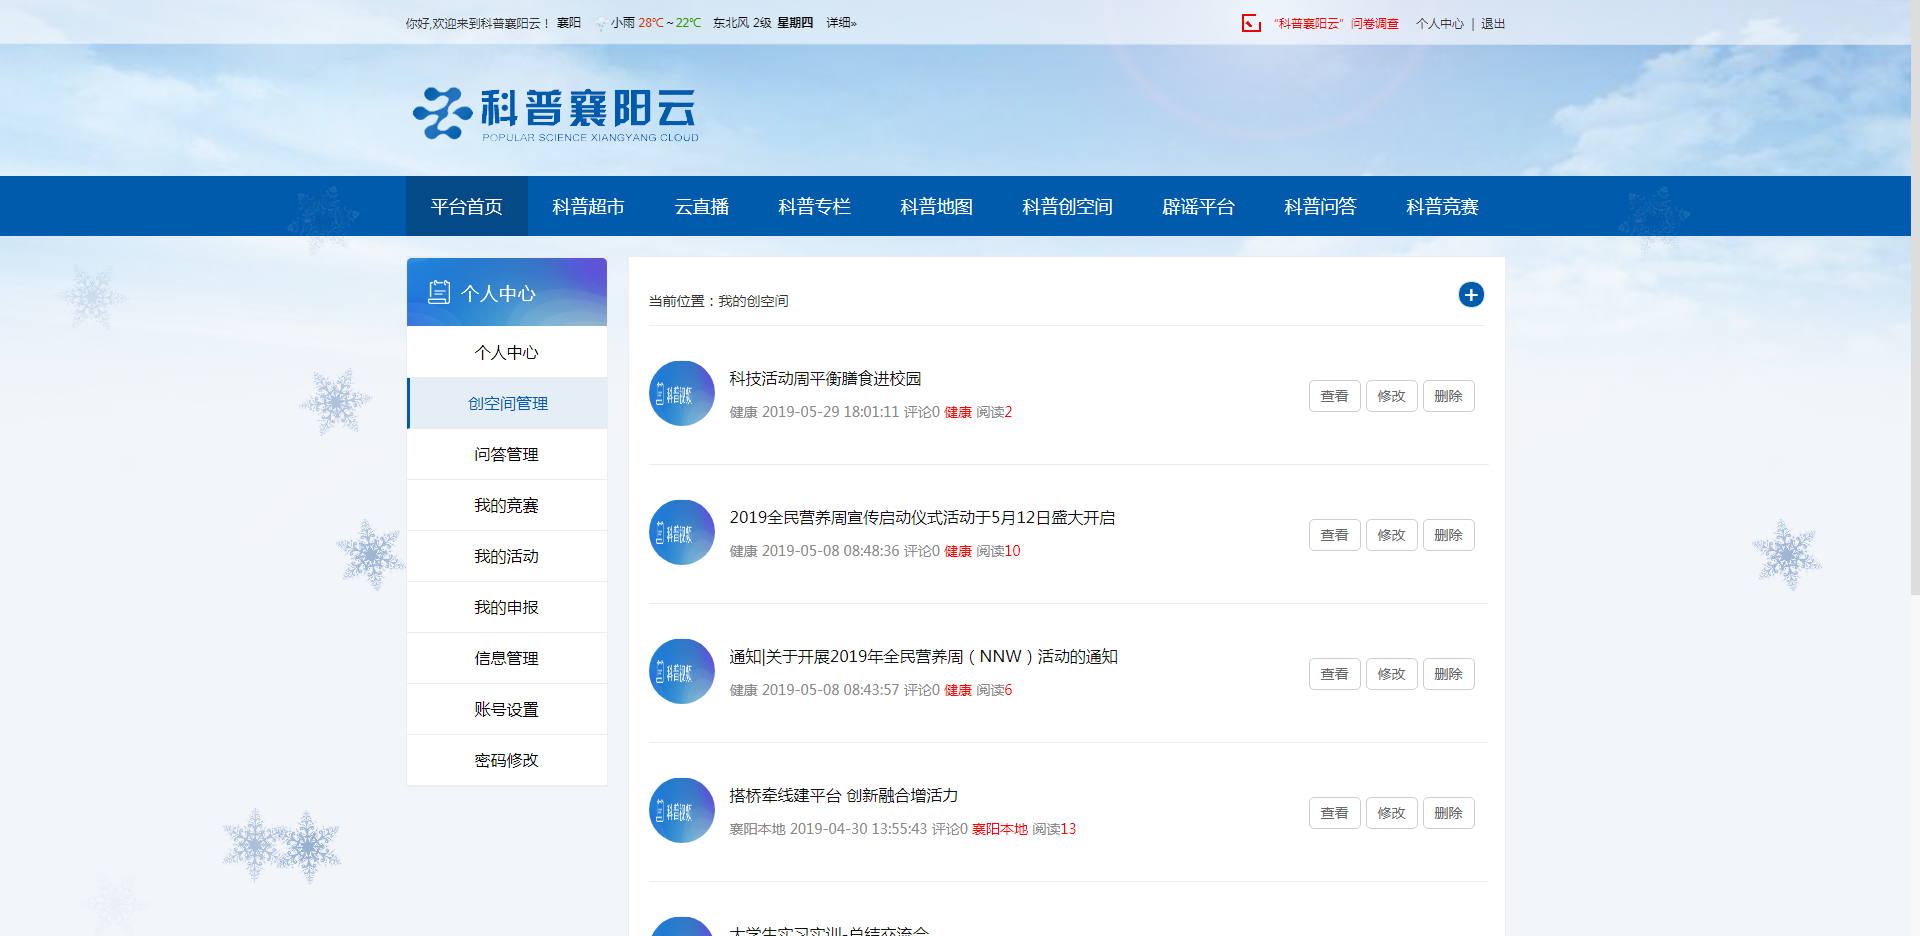Open 科普超市 in navigation bar
The width and height of the screenshot is (1920, 936).
coord(588,207)
